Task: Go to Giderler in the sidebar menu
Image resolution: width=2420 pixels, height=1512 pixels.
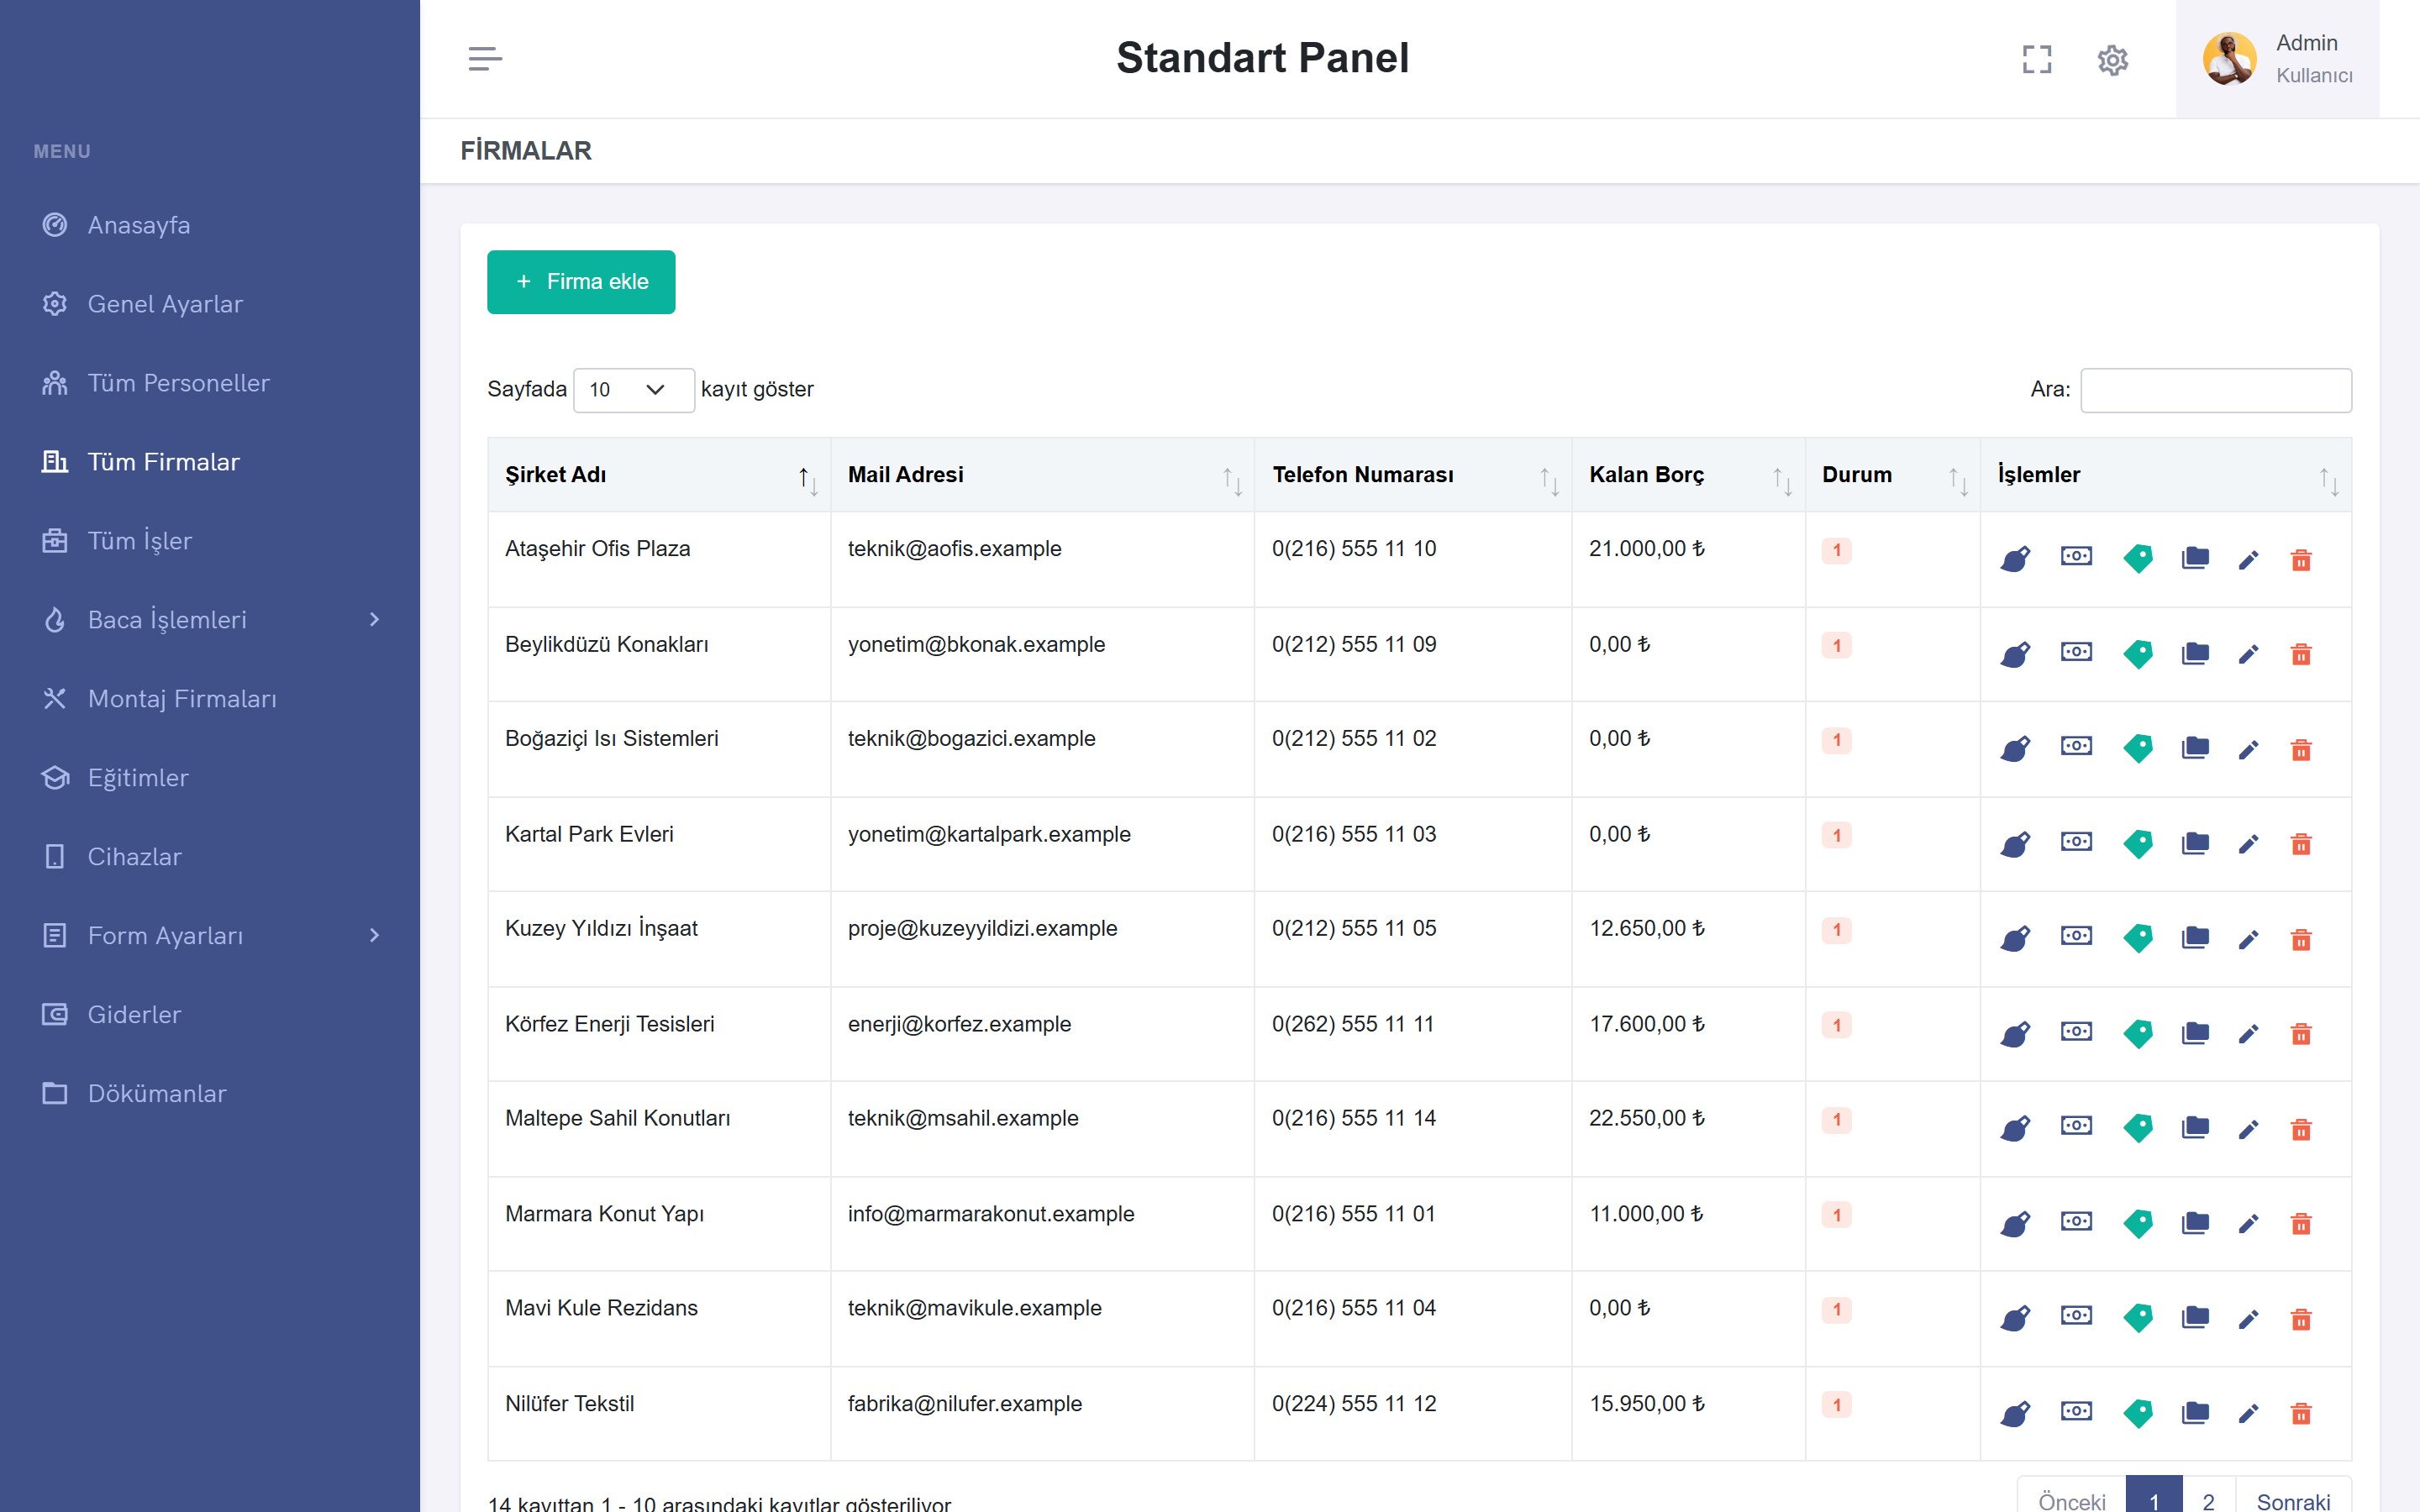Action: (x=134, y=1014)
